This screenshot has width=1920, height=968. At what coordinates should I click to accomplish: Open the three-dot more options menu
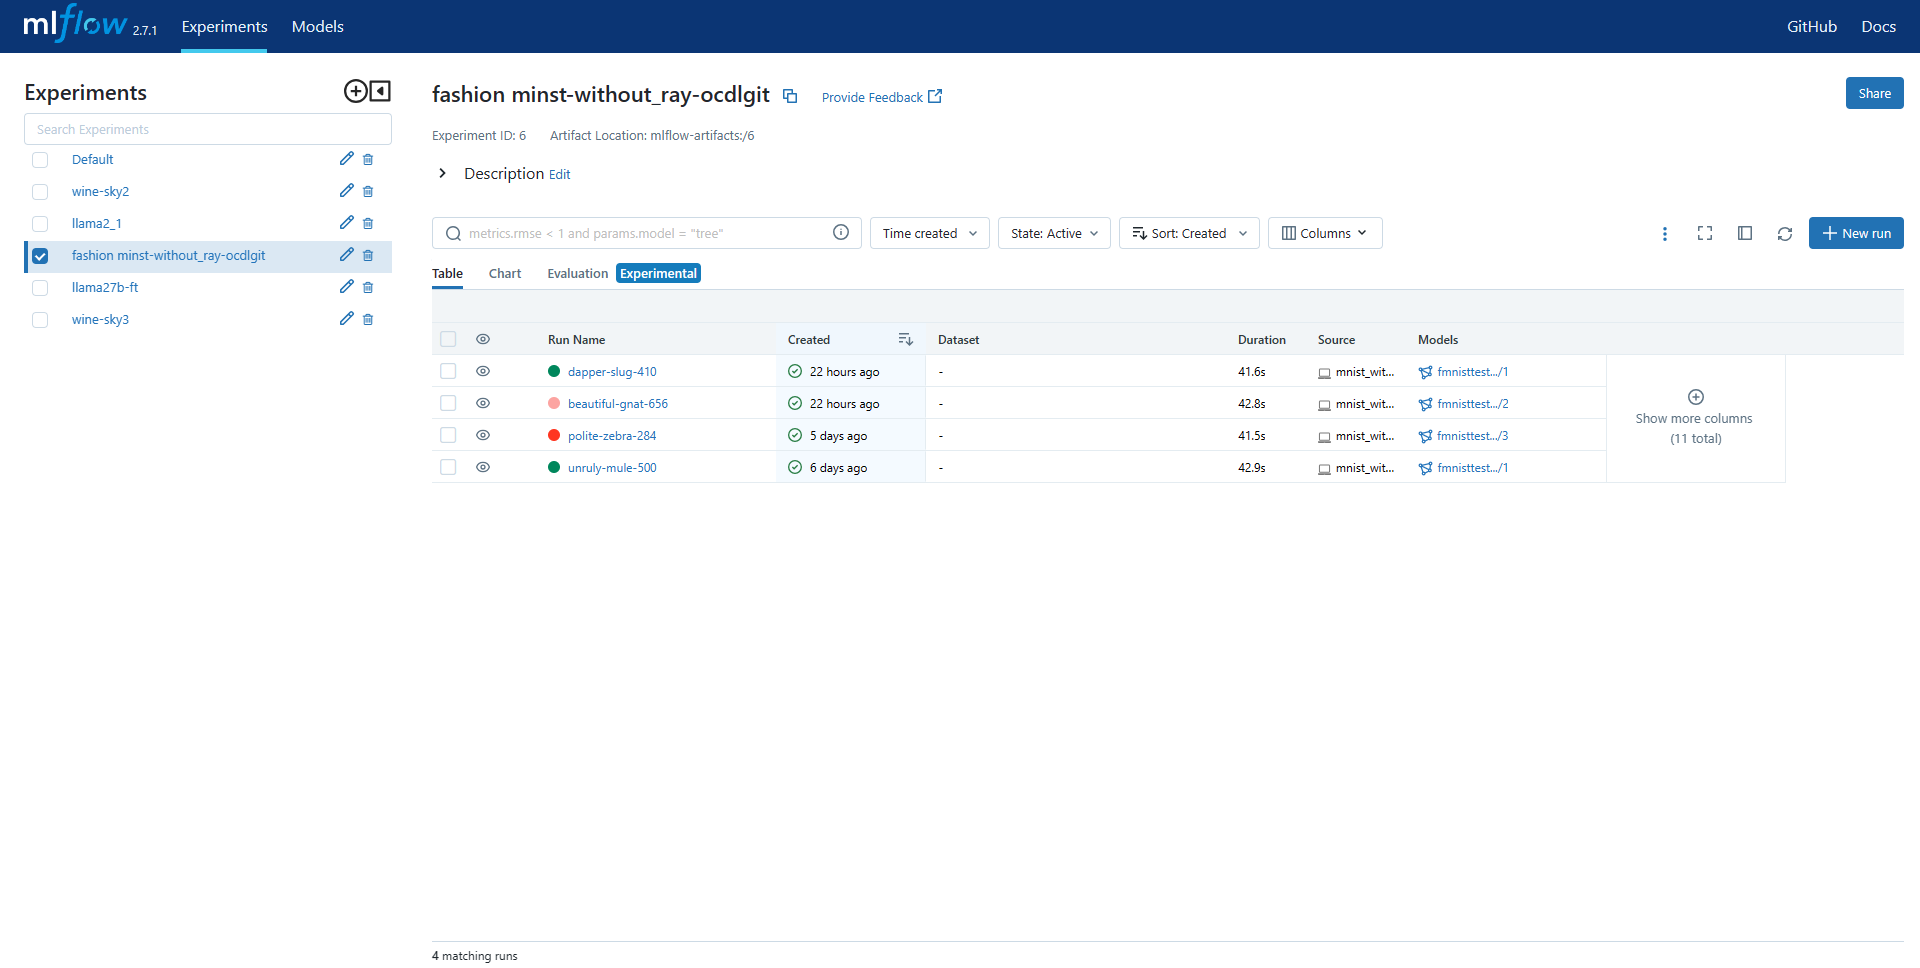point(1664,233)
